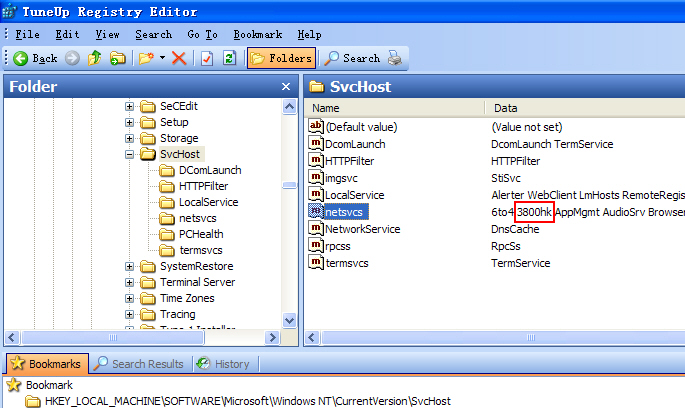Viewport: 685px width, 408px height.
Task: Click the folder tree scroll up arrow
Action: point(289,107)
